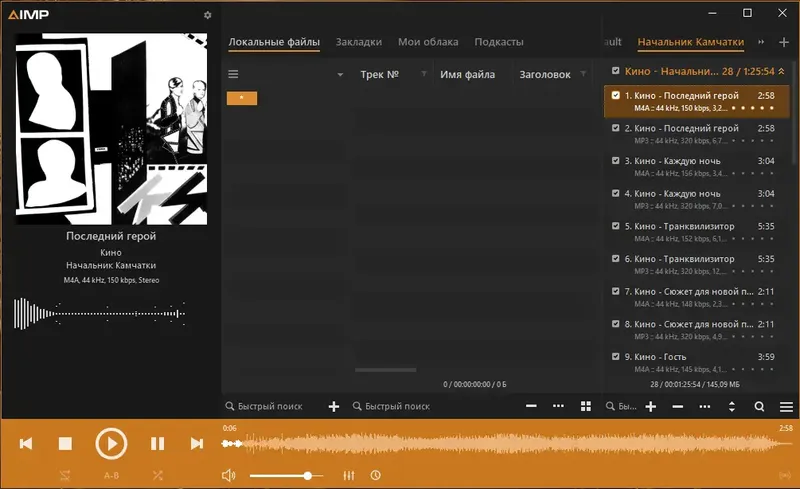Select Начальник Камчатки playlist tab
This screenshot has height=489, width=800.
pos(691,42)
